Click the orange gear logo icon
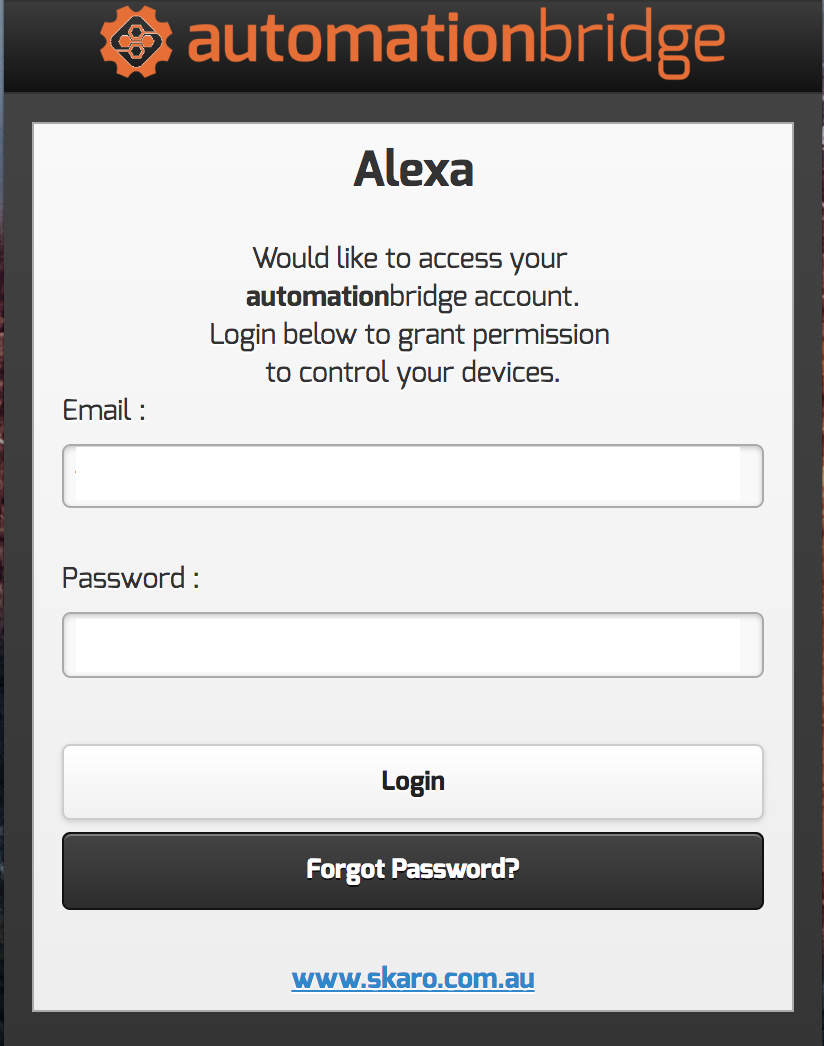 click(137, 41)
